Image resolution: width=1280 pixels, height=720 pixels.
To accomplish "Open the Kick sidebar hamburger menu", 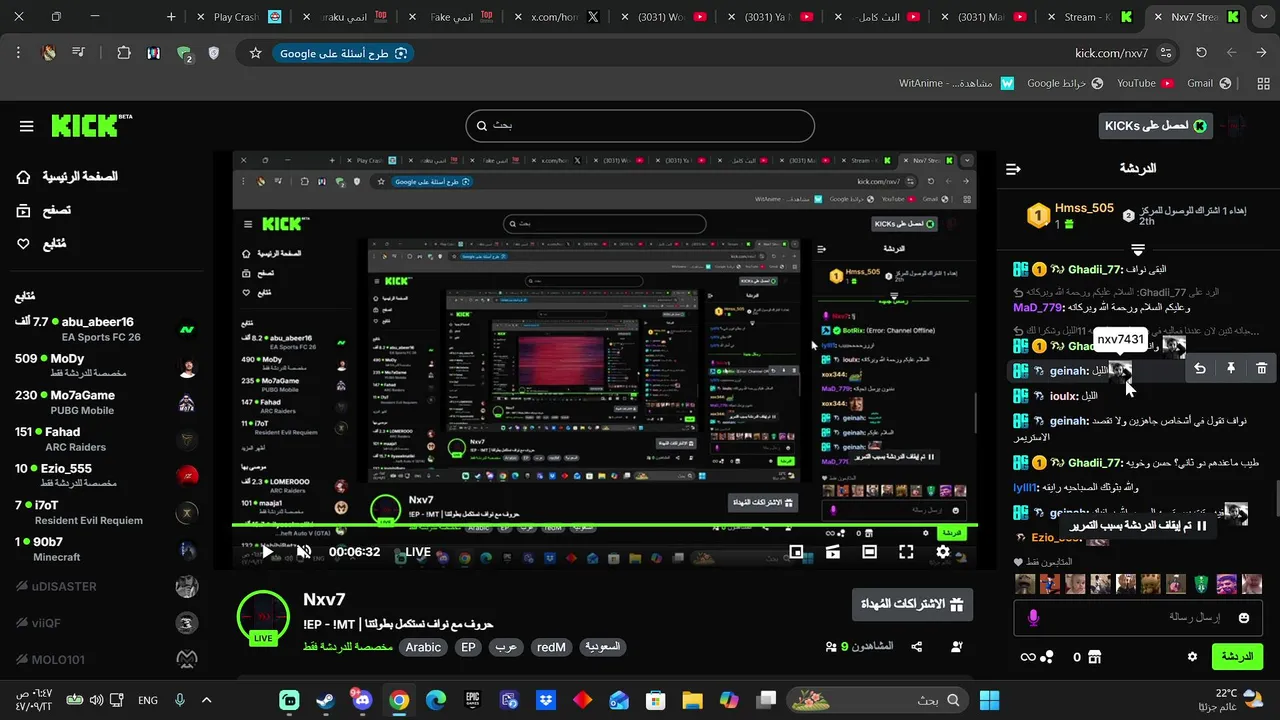I will pos(26,126).
